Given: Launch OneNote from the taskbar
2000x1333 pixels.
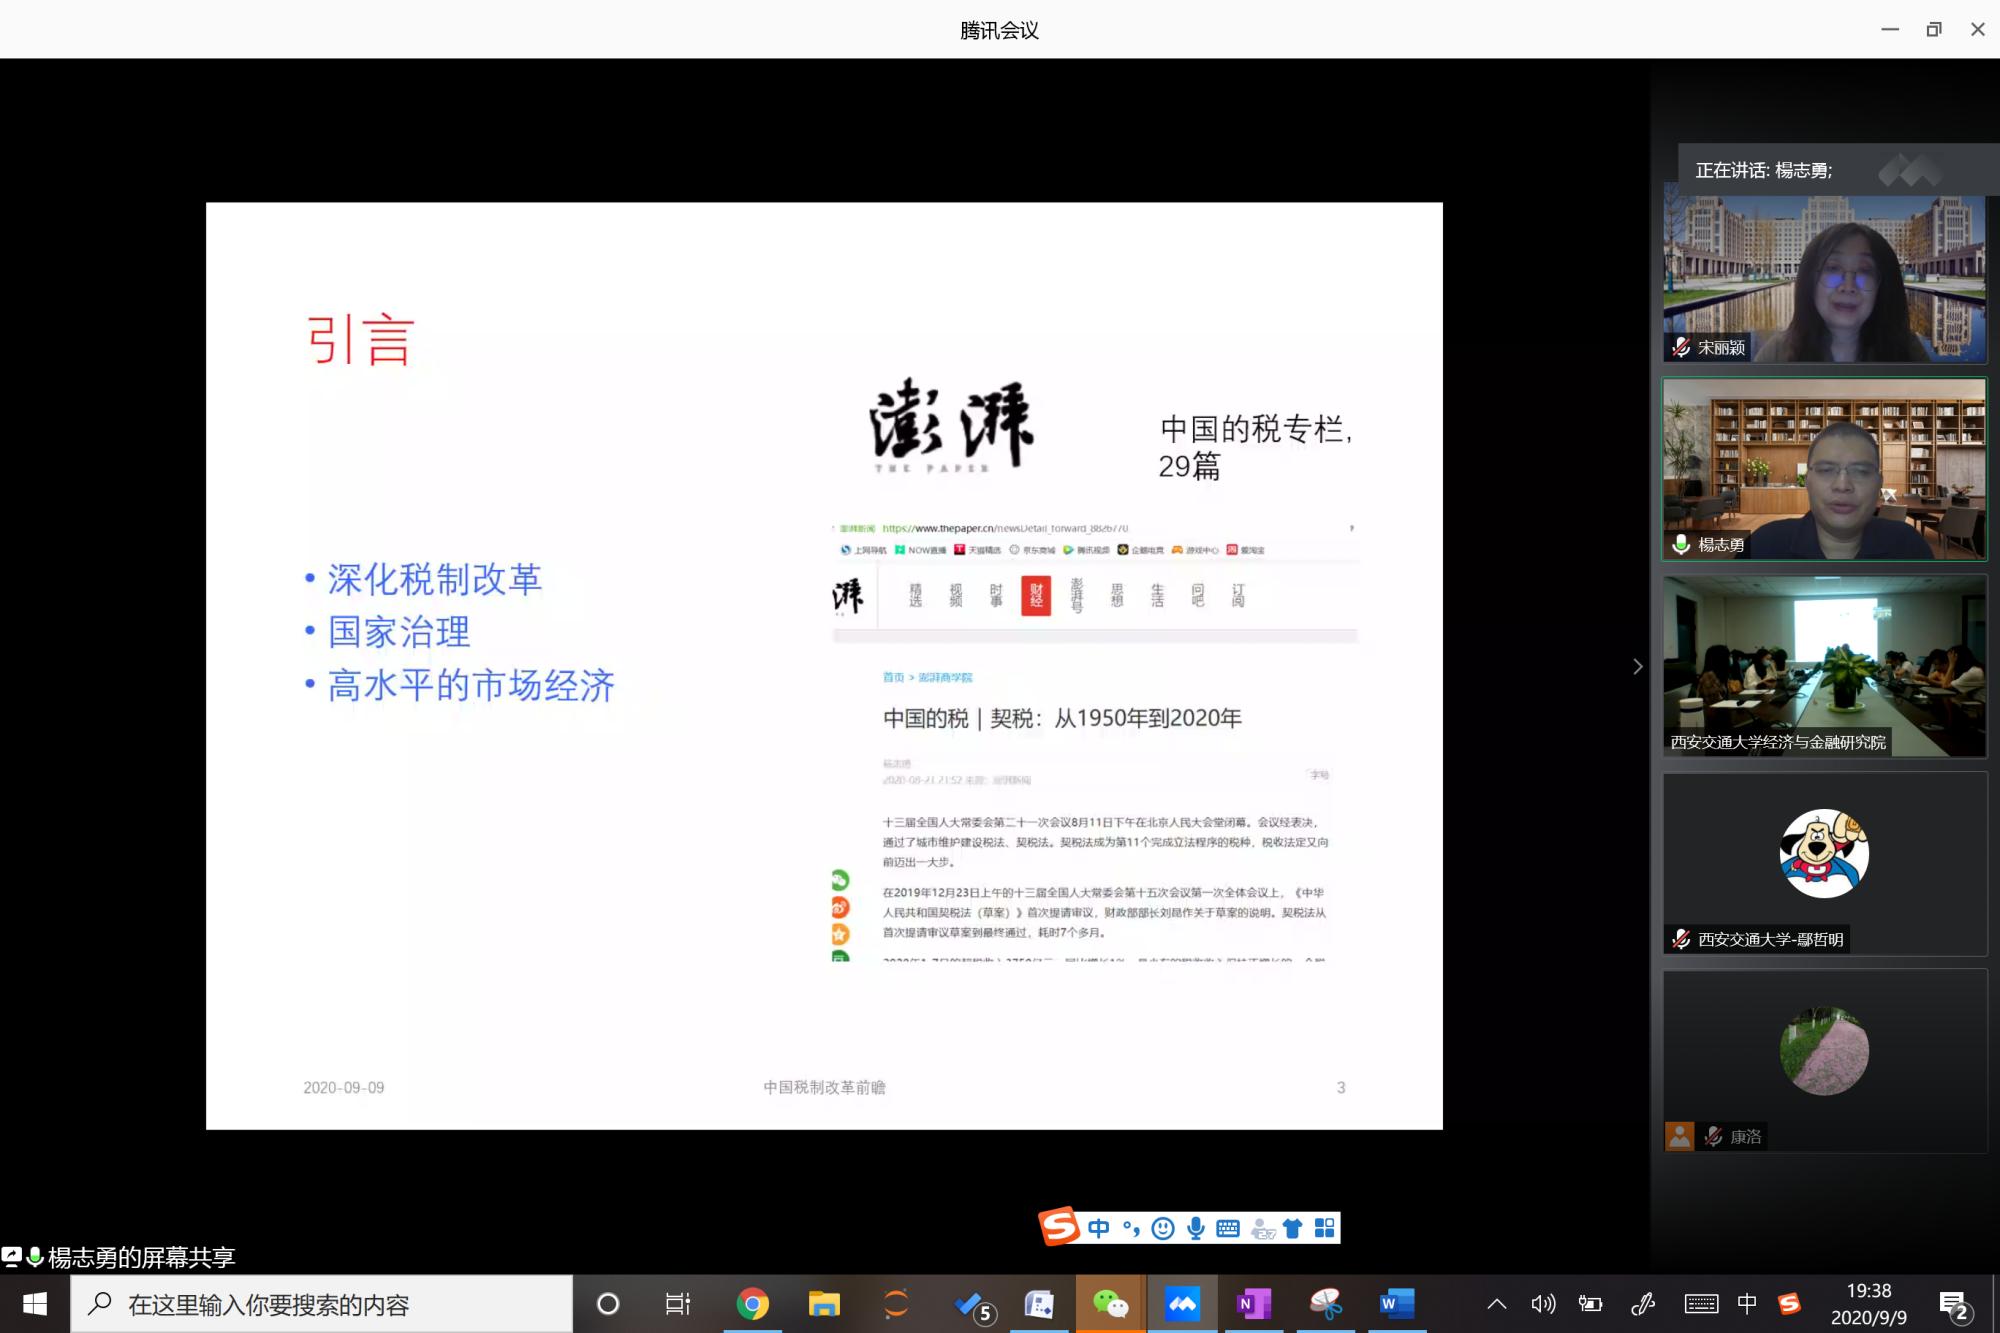Looking at the screenshot, I should [1253, 1303].
